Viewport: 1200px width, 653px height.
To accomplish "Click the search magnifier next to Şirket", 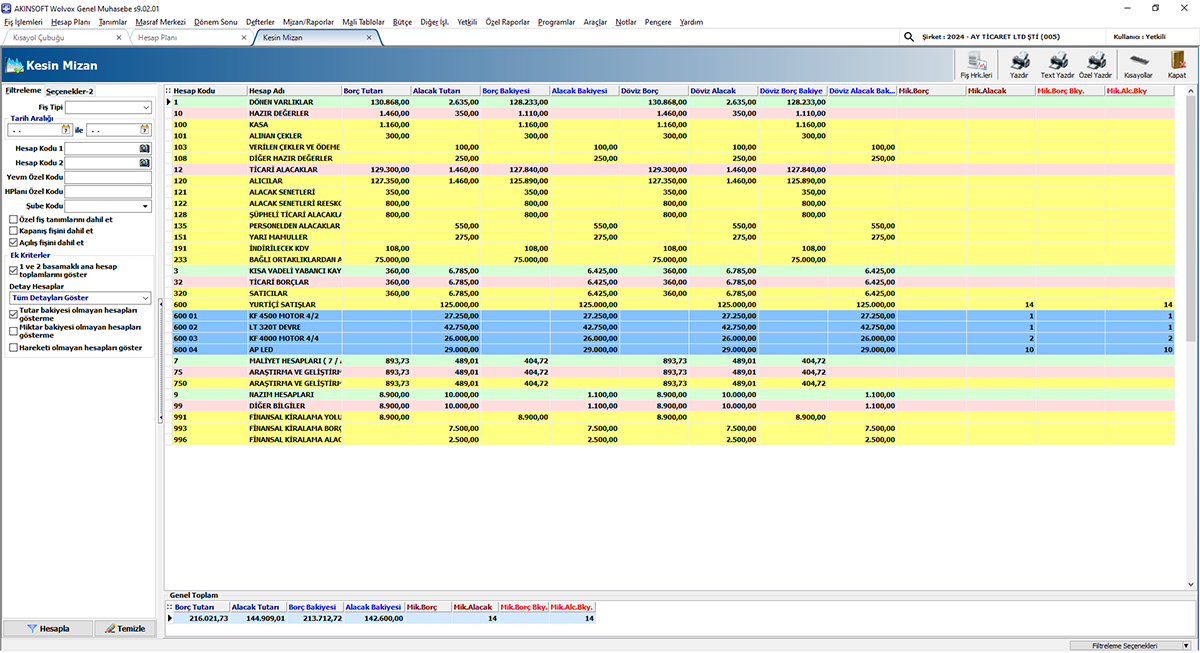I will coord(909,37).
